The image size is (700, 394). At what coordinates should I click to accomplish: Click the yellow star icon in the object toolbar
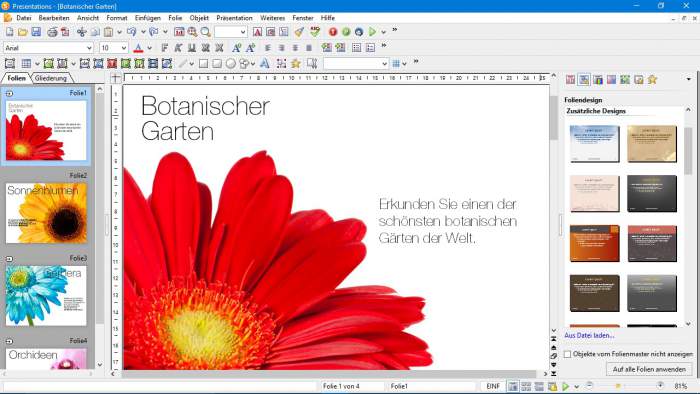click(296, 64)
